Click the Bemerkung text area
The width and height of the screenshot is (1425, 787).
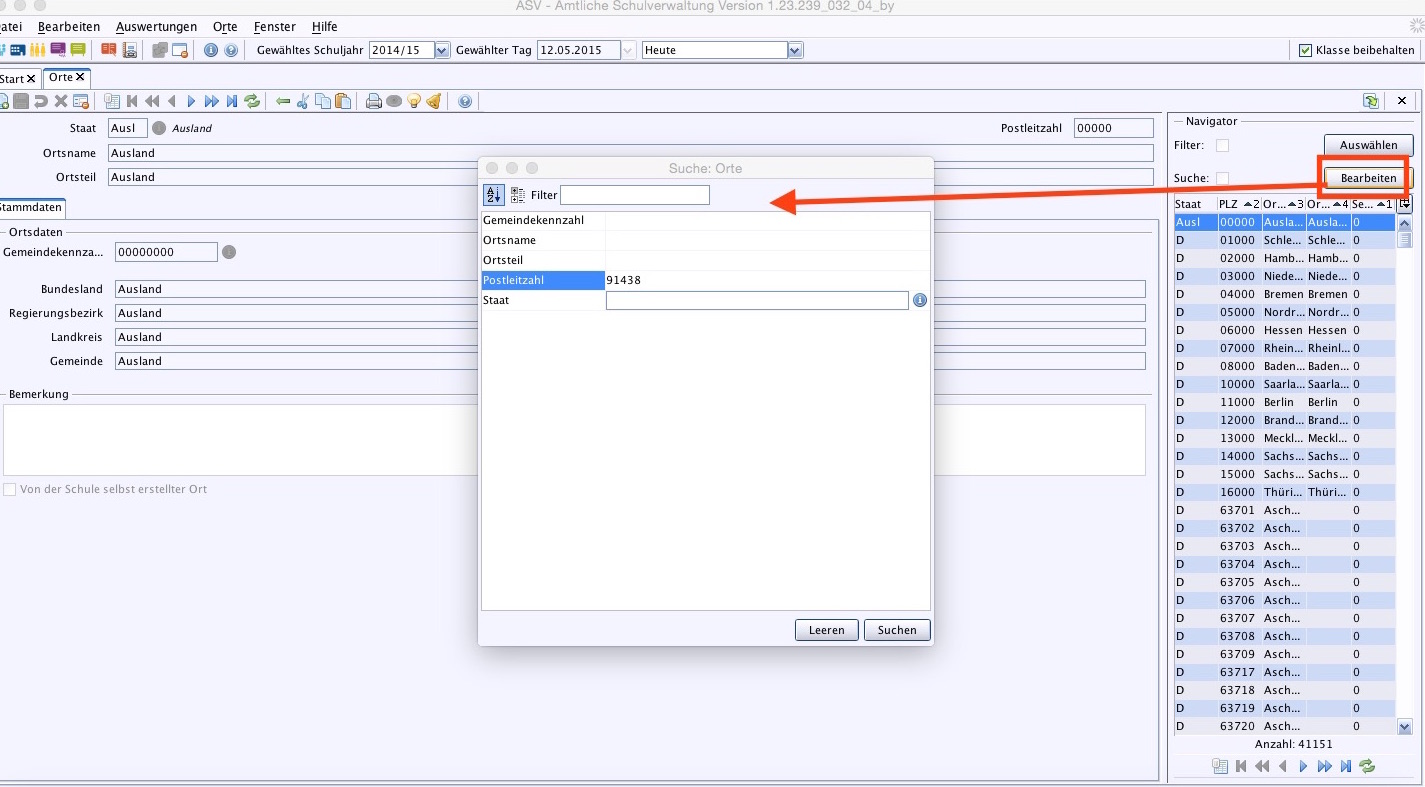574,439
